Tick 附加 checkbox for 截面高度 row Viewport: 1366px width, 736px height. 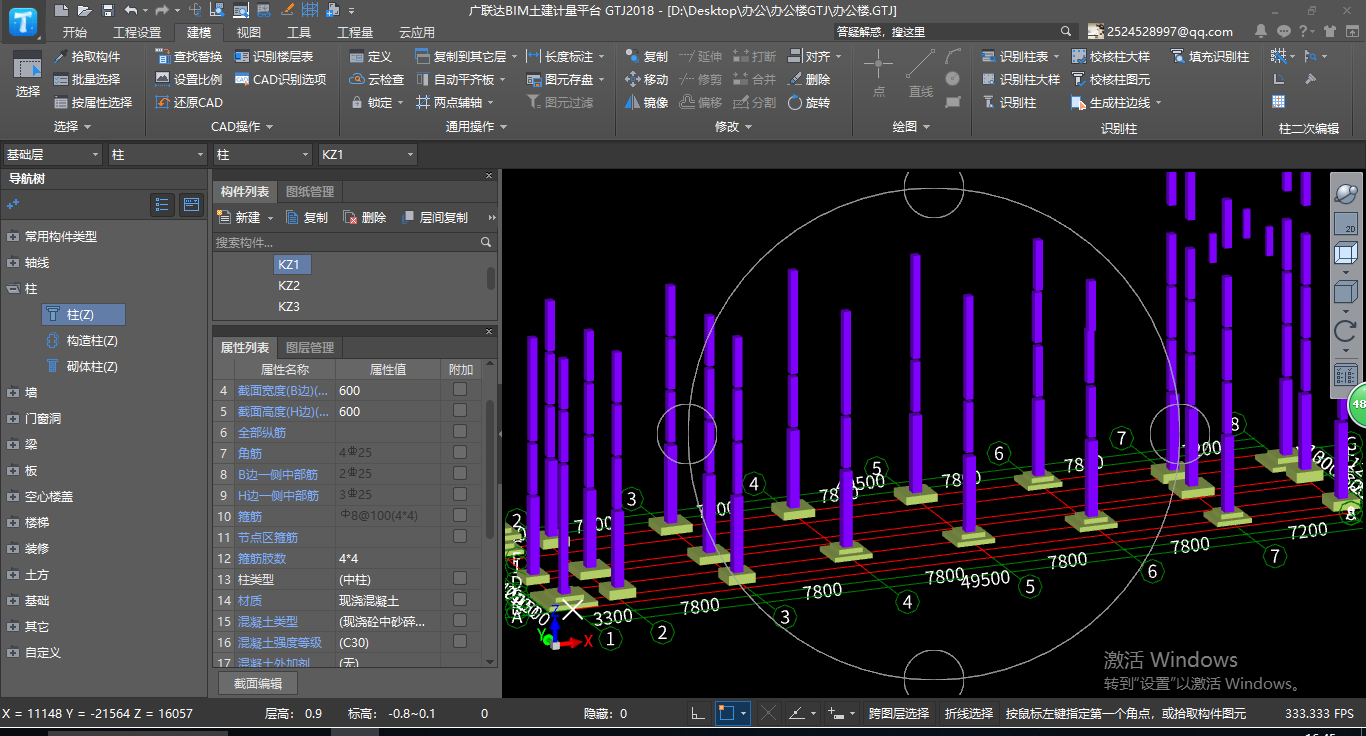460,410
